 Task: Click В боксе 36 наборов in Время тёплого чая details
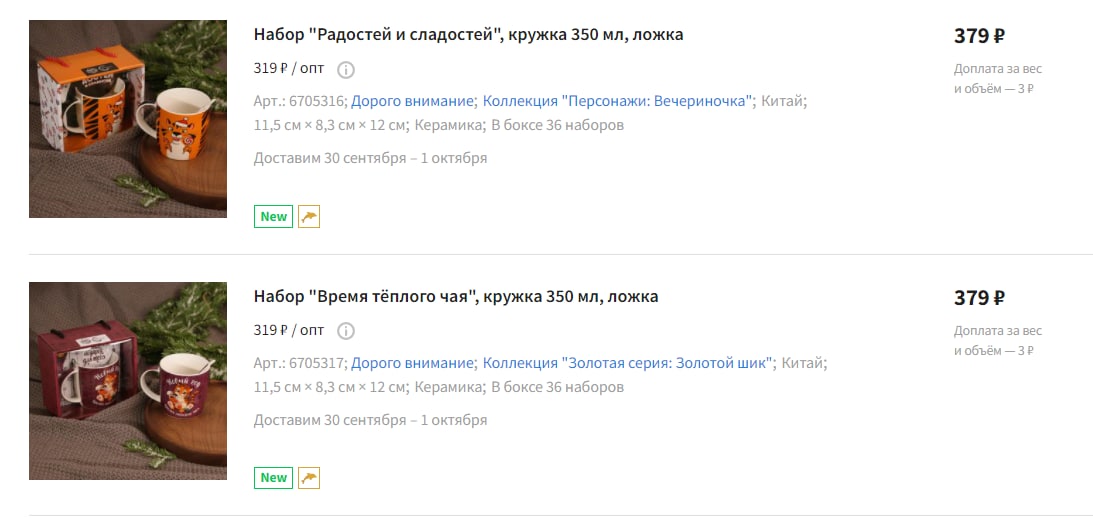[x=558, y=387]
